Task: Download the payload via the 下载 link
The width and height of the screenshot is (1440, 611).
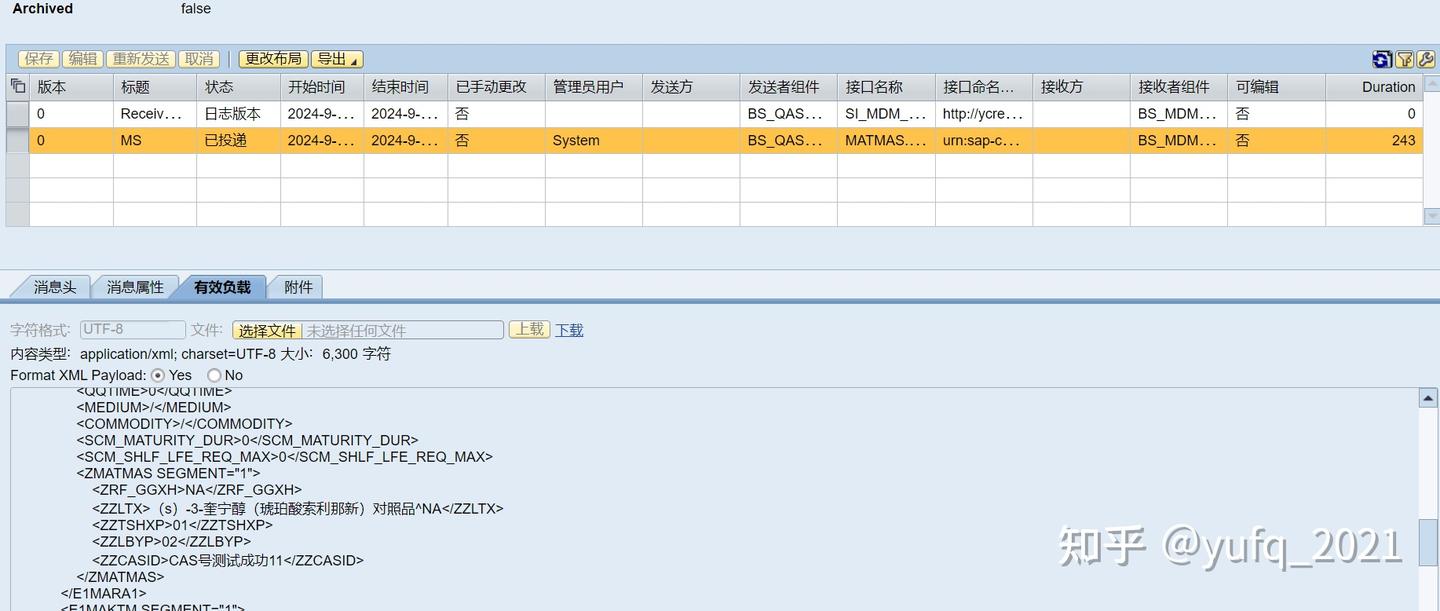Action: pos(568,329)
